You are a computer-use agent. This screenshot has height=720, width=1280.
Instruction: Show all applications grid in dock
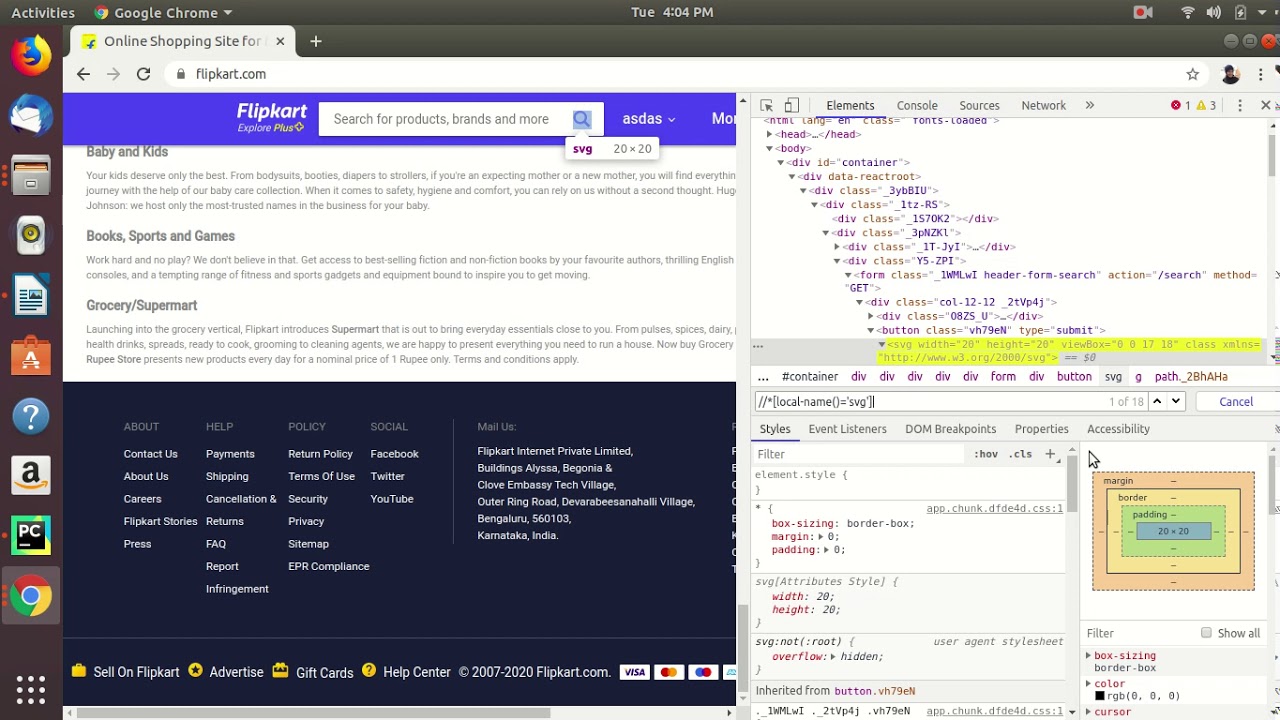point(31,690)
